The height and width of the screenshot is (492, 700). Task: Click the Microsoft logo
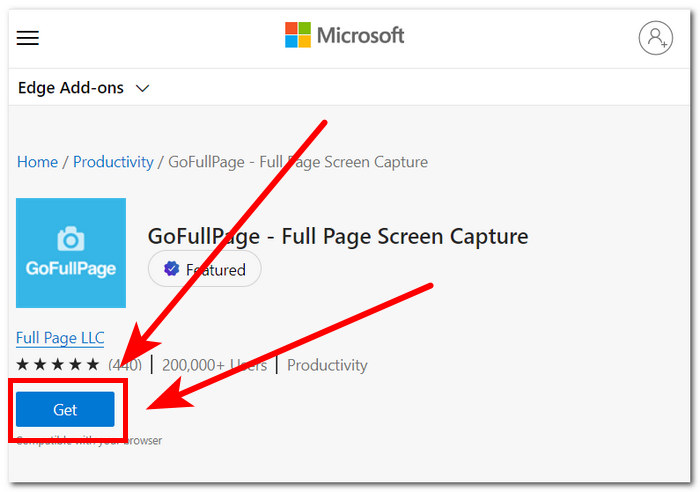click(345, 35)
